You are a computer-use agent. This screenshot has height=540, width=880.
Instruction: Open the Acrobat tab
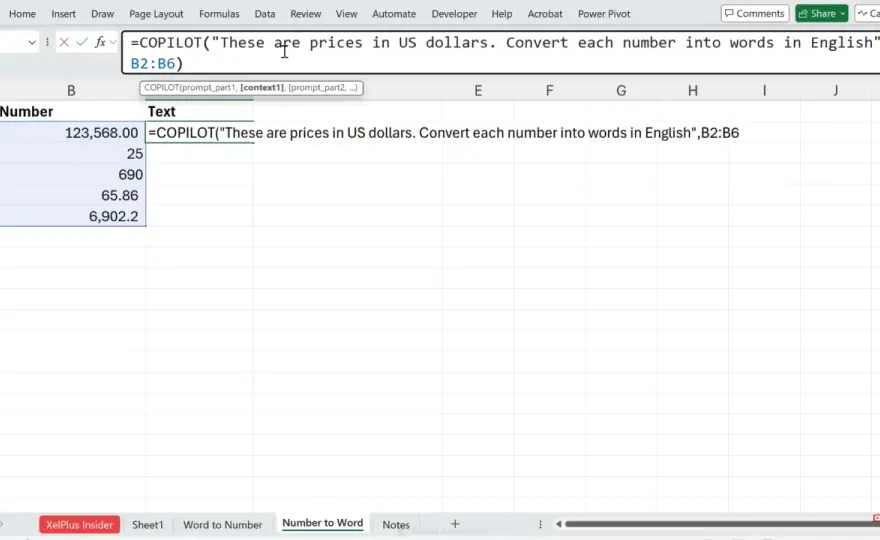point(544,13)
